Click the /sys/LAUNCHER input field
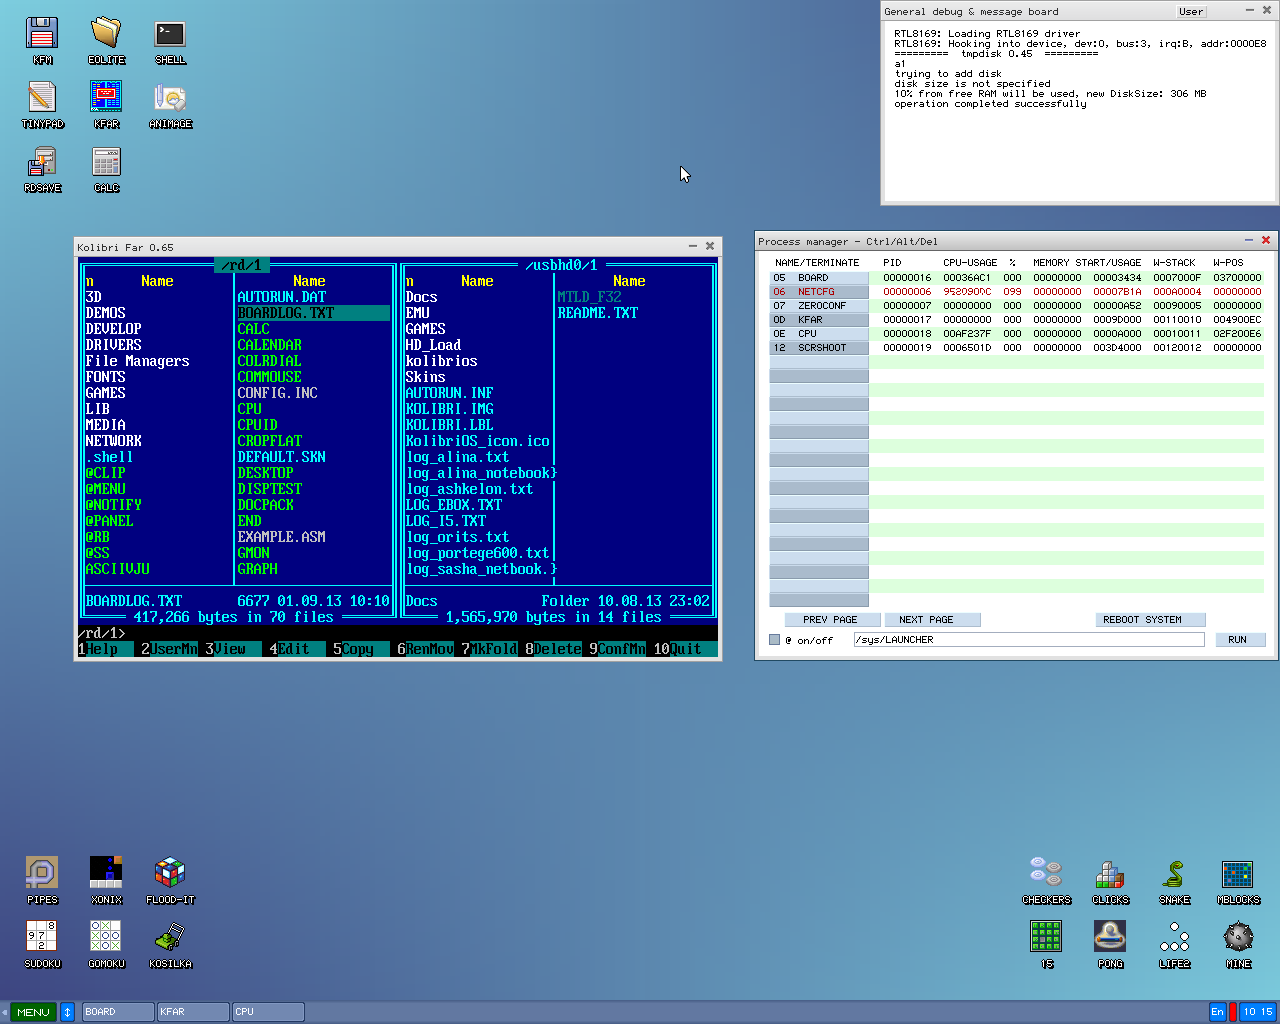Viewport: 1280px width, 1024px height. point(1028,640)
